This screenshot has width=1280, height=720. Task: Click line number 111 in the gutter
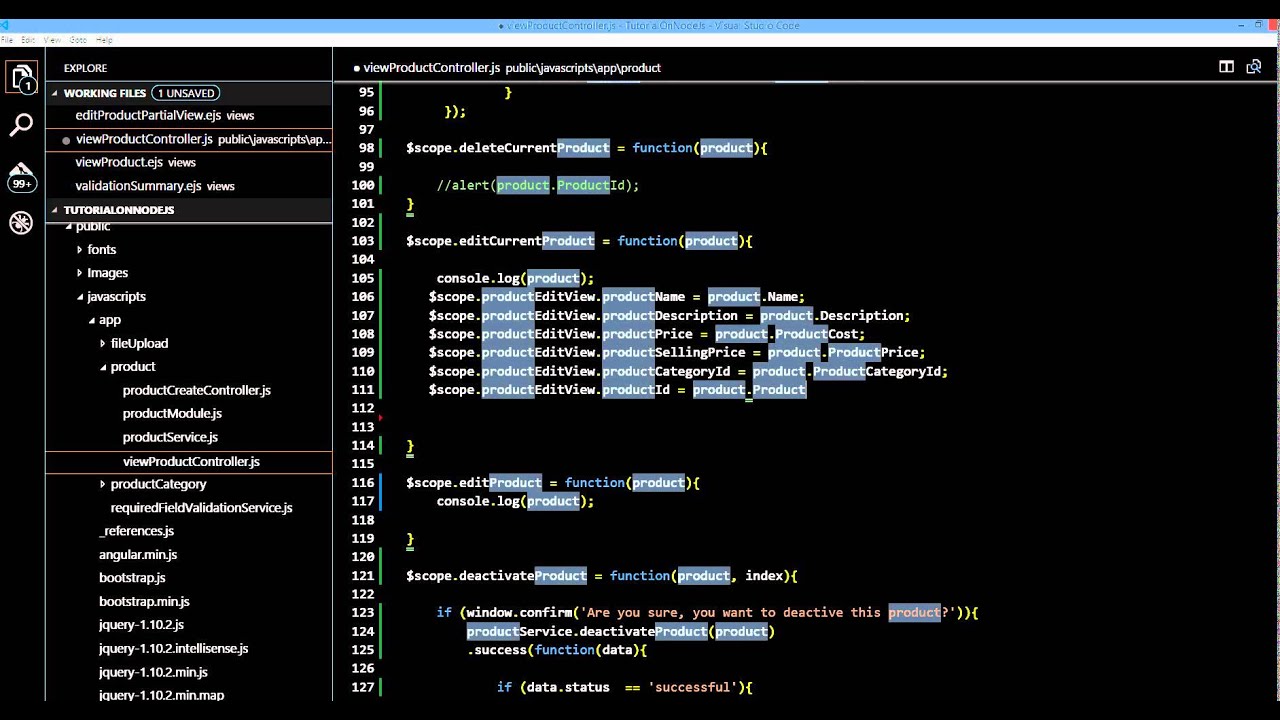point(363,390)
